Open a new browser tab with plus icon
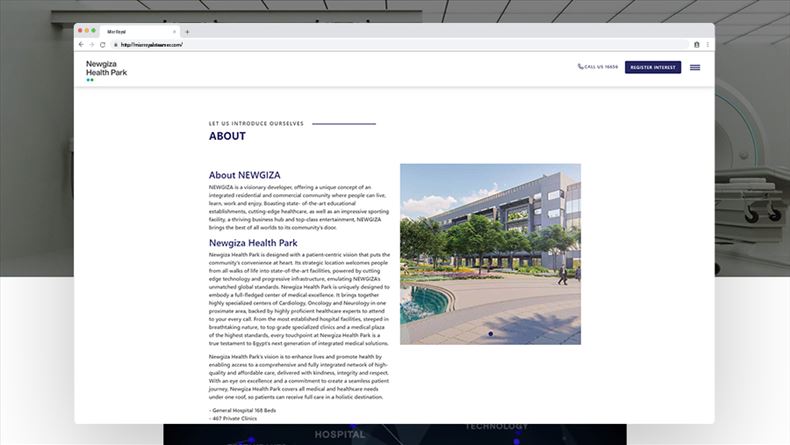The width and height of the screenshot is (790, 445). click(x=187, y=32)
